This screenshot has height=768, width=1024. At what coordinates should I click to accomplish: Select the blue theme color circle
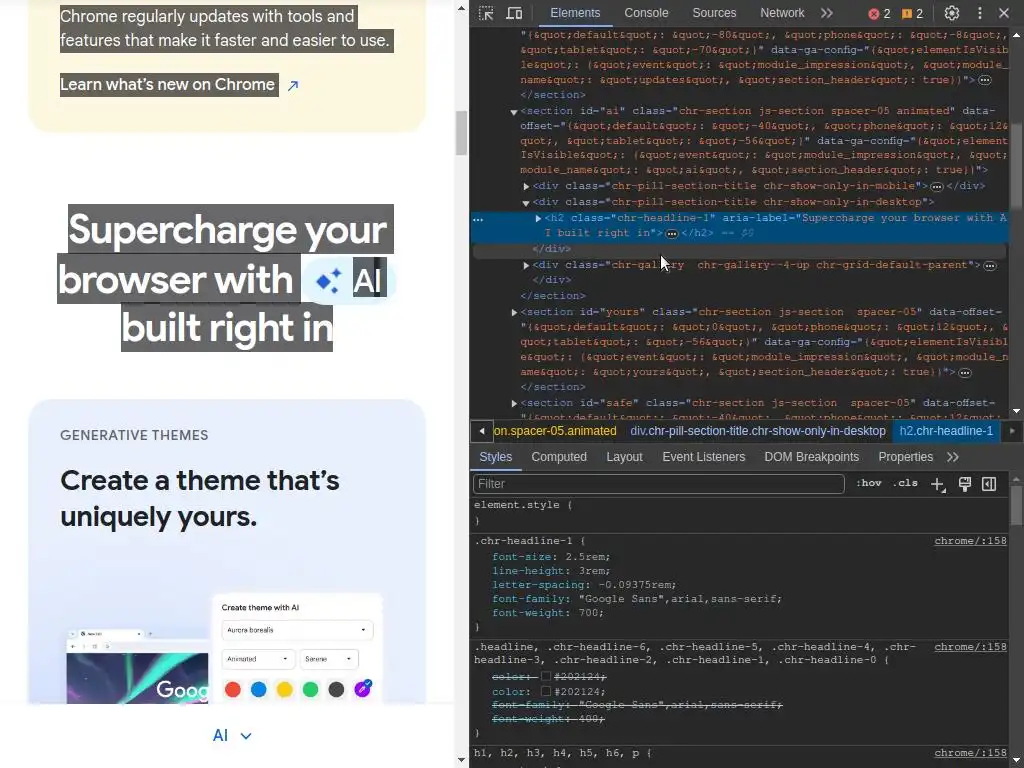tap(259, 689)
